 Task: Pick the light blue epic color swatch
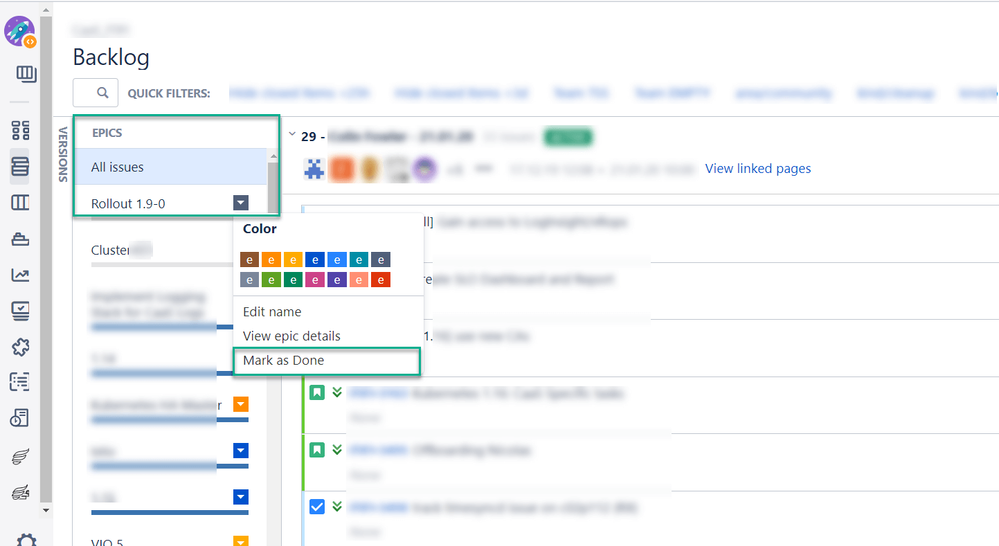coord(337,259)
